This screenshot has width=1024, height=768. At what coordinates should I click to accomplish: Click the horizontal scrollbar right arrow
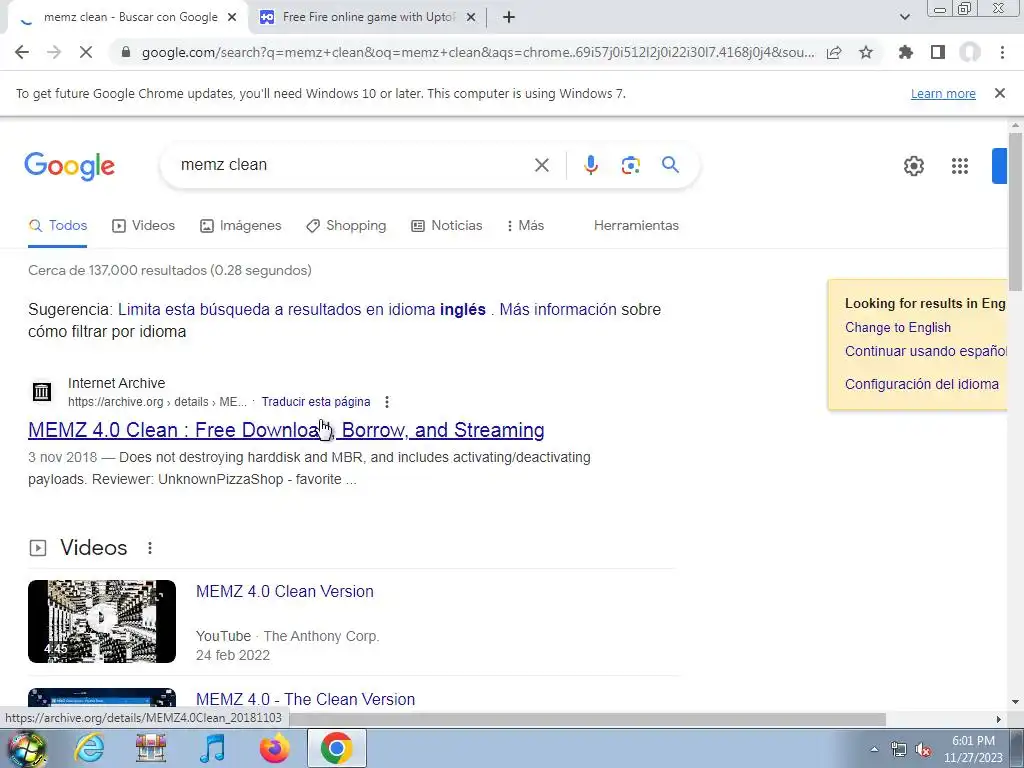(999, 719)
